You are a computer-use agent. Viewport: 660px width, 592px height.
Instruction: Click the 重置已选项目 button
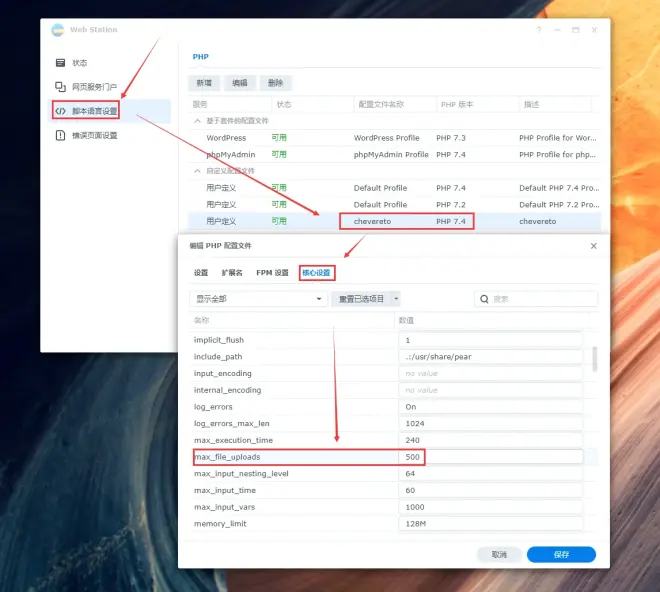coord(361,299)
